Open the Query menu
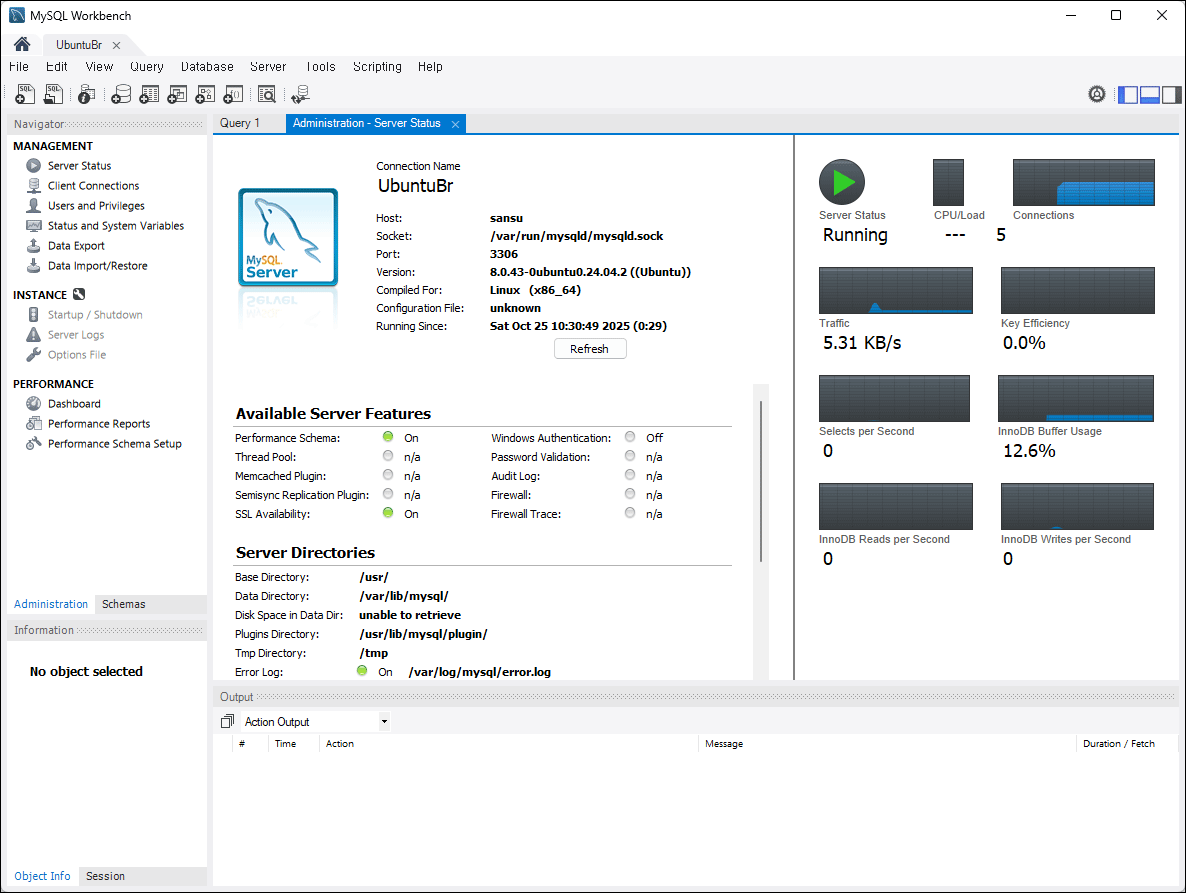Screen dimensions: 1186x893 tap(147, 67)
